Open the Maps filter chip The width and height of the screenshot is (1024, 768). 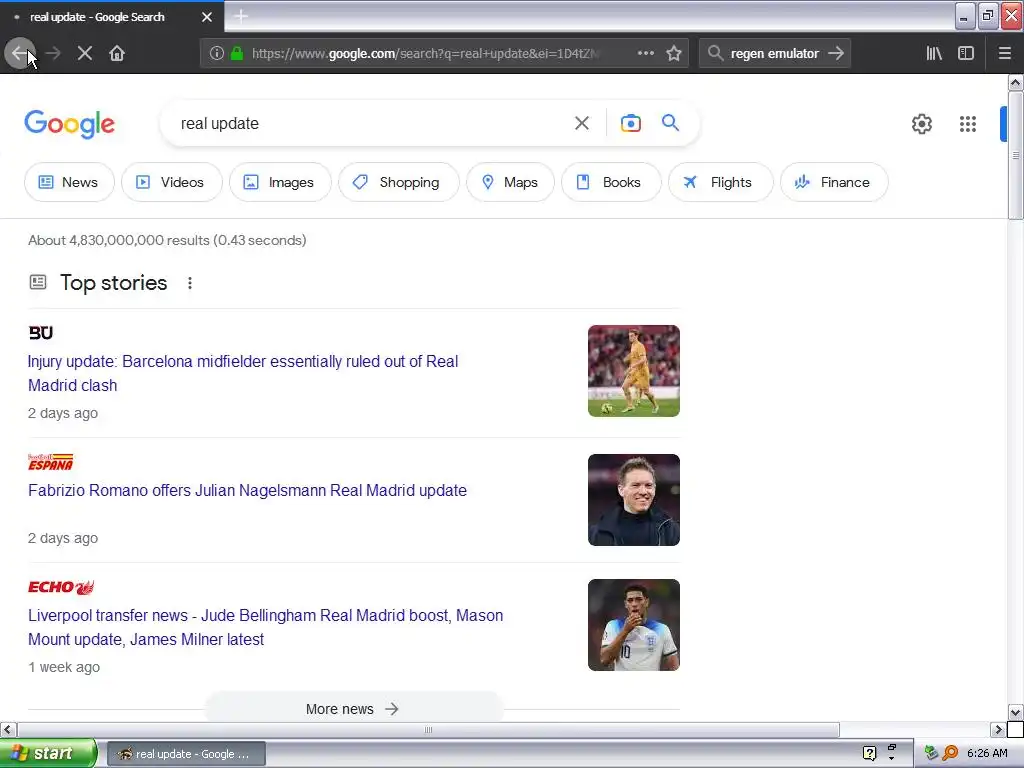pos(510,182)
